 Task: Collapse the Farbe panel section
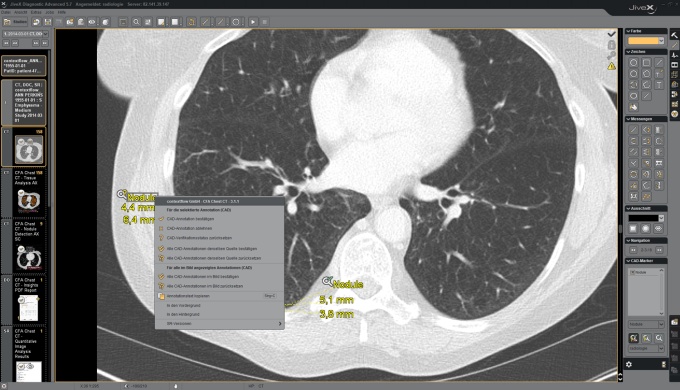[628, 31]
